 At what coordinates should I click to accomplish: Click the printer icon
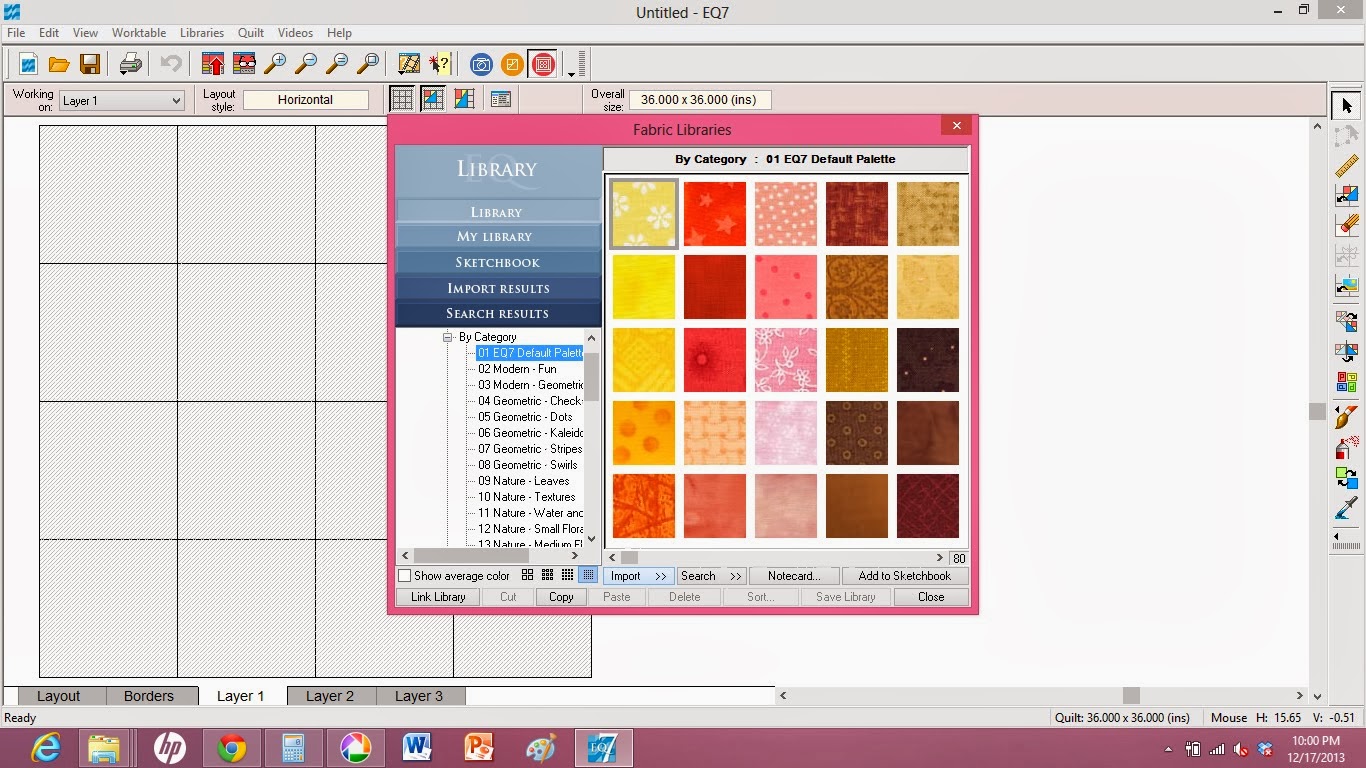130,65
